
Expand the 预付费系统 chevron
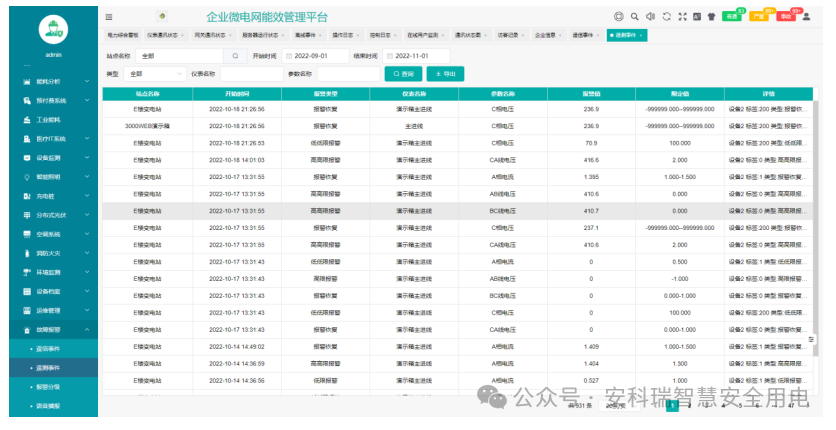(x=87, y=101)
